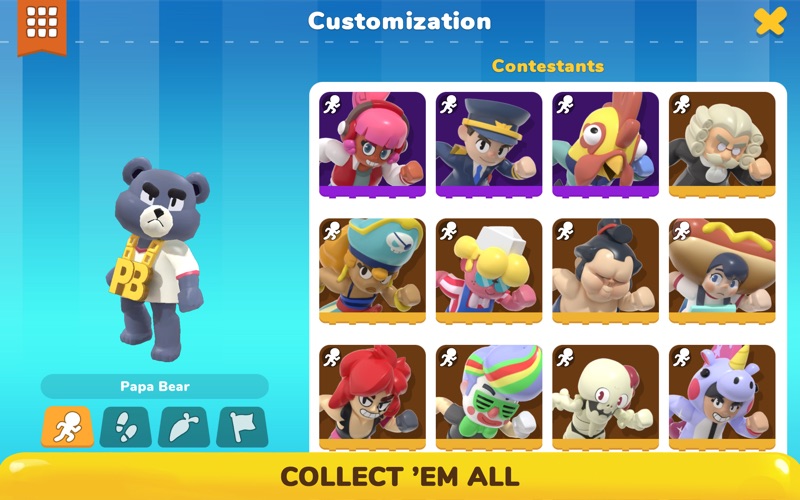Select the hot dog hat contestant
The height and width of the screenshot is (500, 800).
pos(722,271)
